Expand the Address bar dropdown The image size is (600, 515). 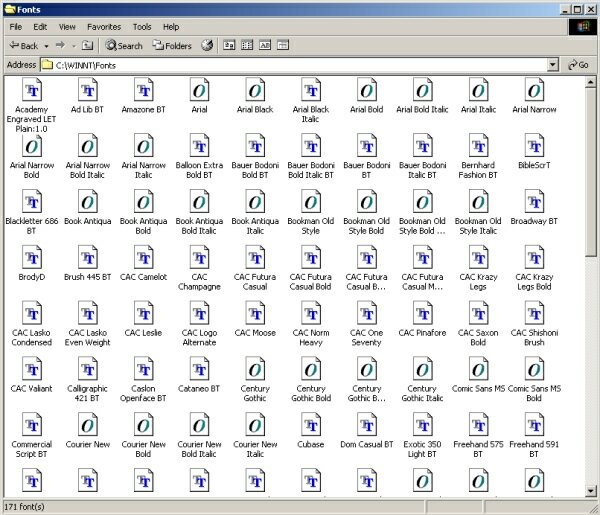point(553,65)
